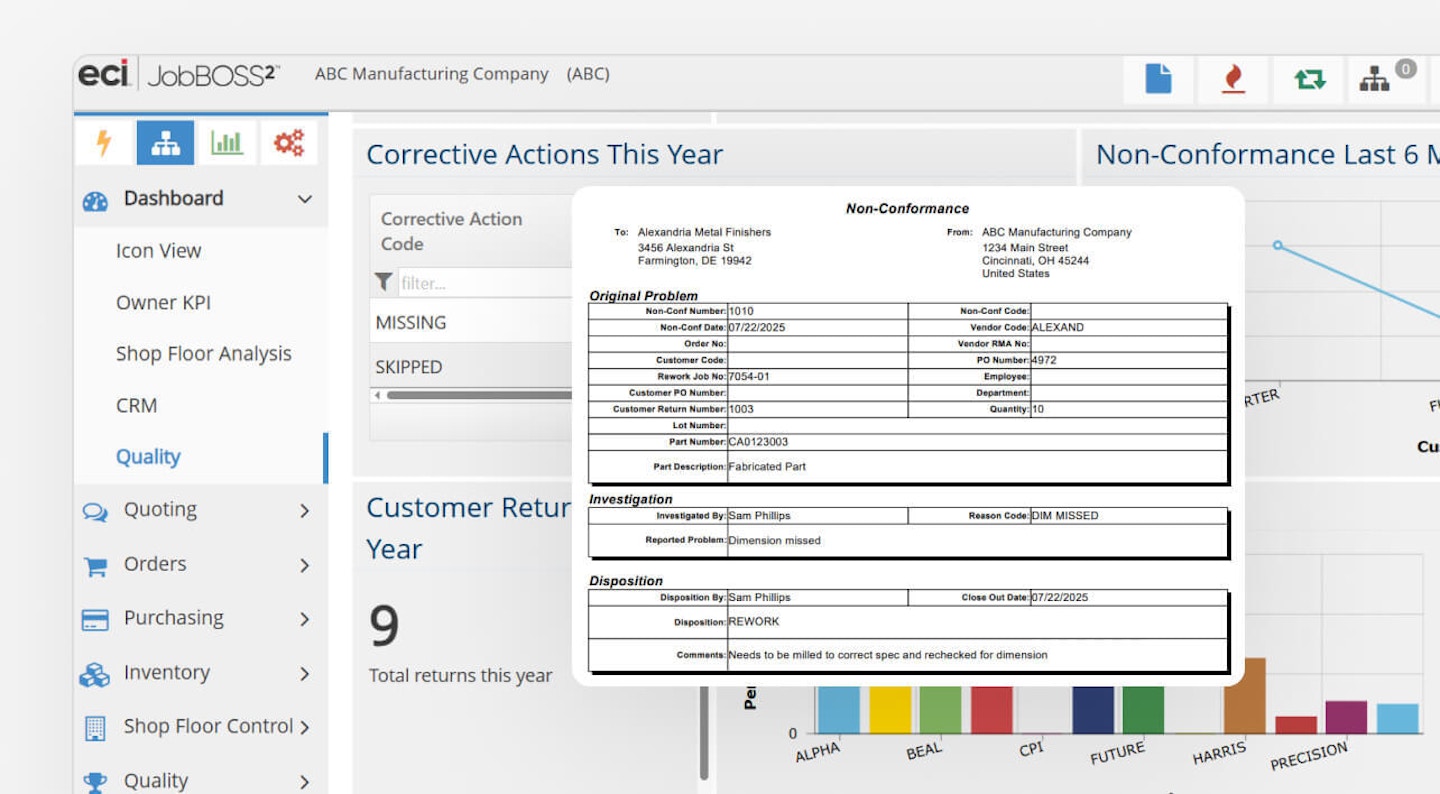Image resolution: width=1440 pixels, height=794 pixels.
Task: Collapse the Dashboard menu chevron
Action: [x=305, y=199]
